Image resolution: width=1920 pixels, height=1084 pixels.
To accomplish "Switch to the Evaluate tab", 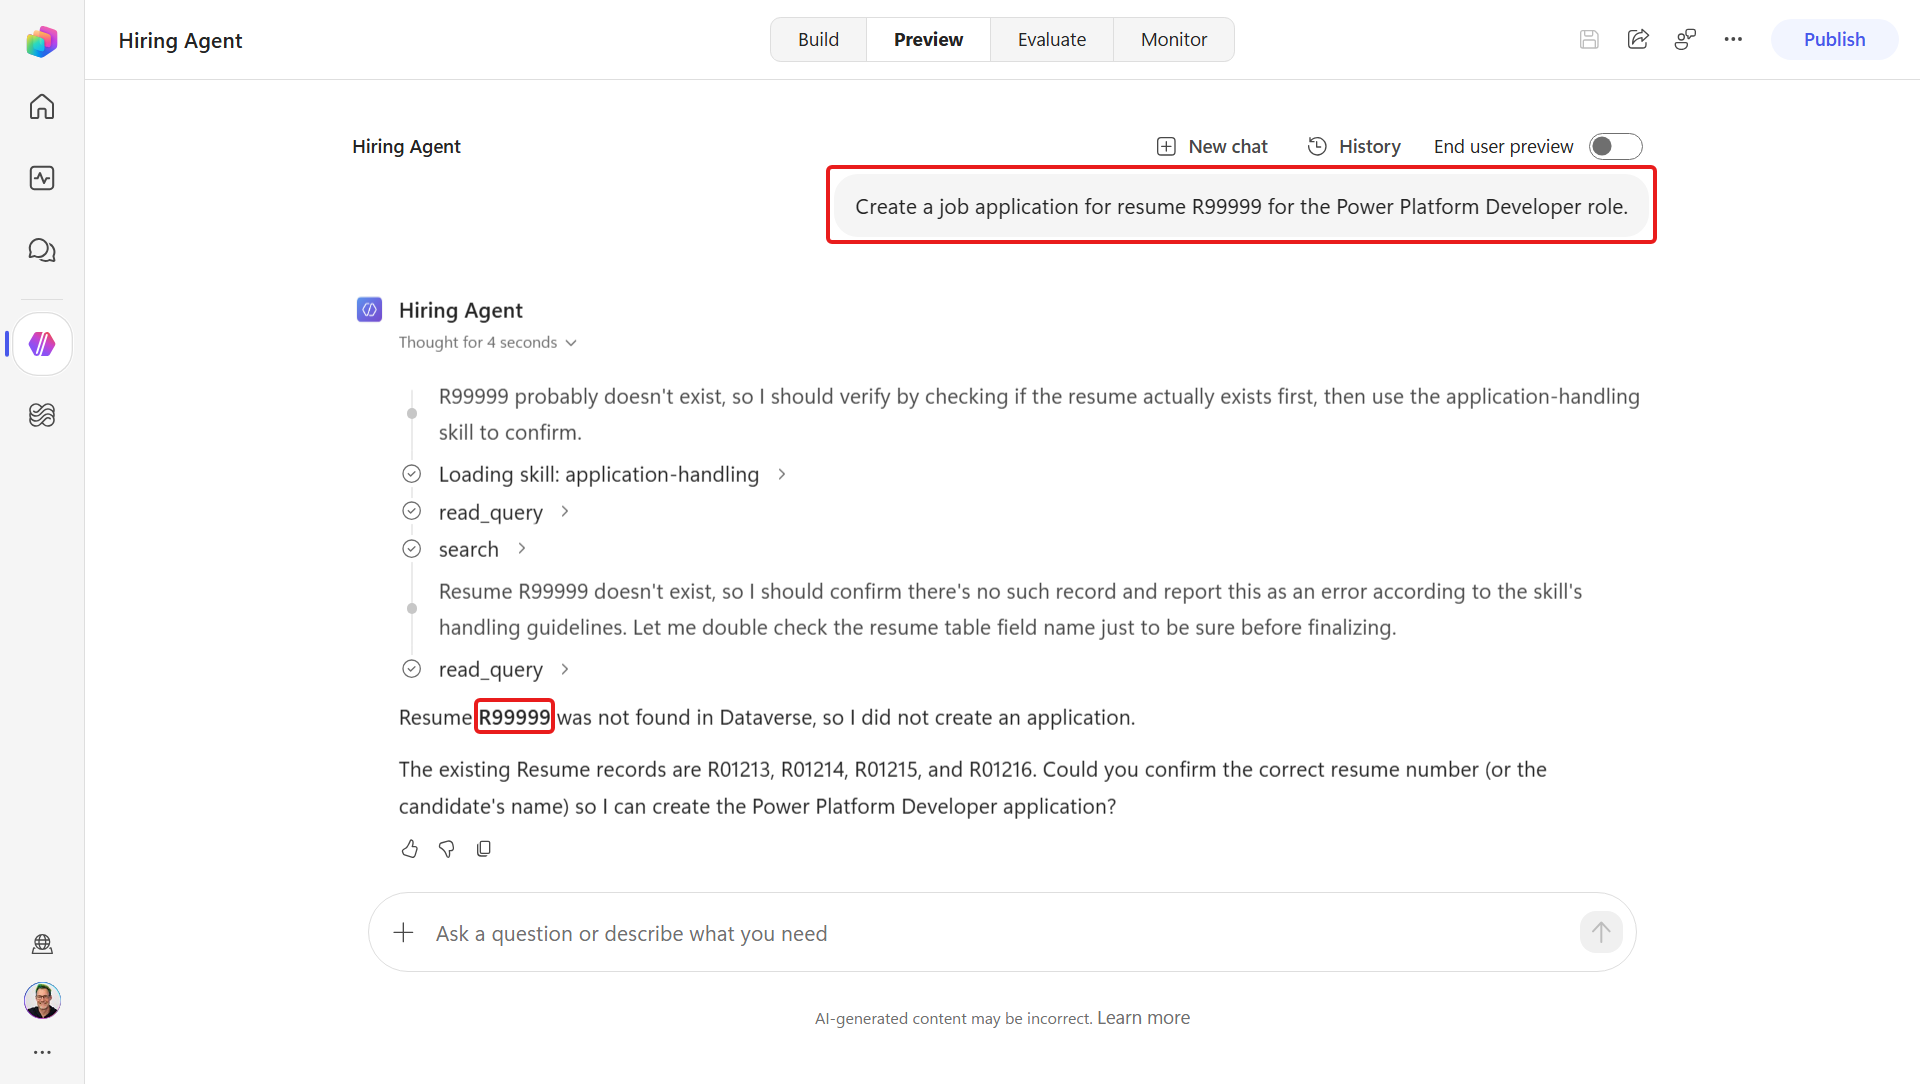I will pyautogui.click(x=1052, y=40).
